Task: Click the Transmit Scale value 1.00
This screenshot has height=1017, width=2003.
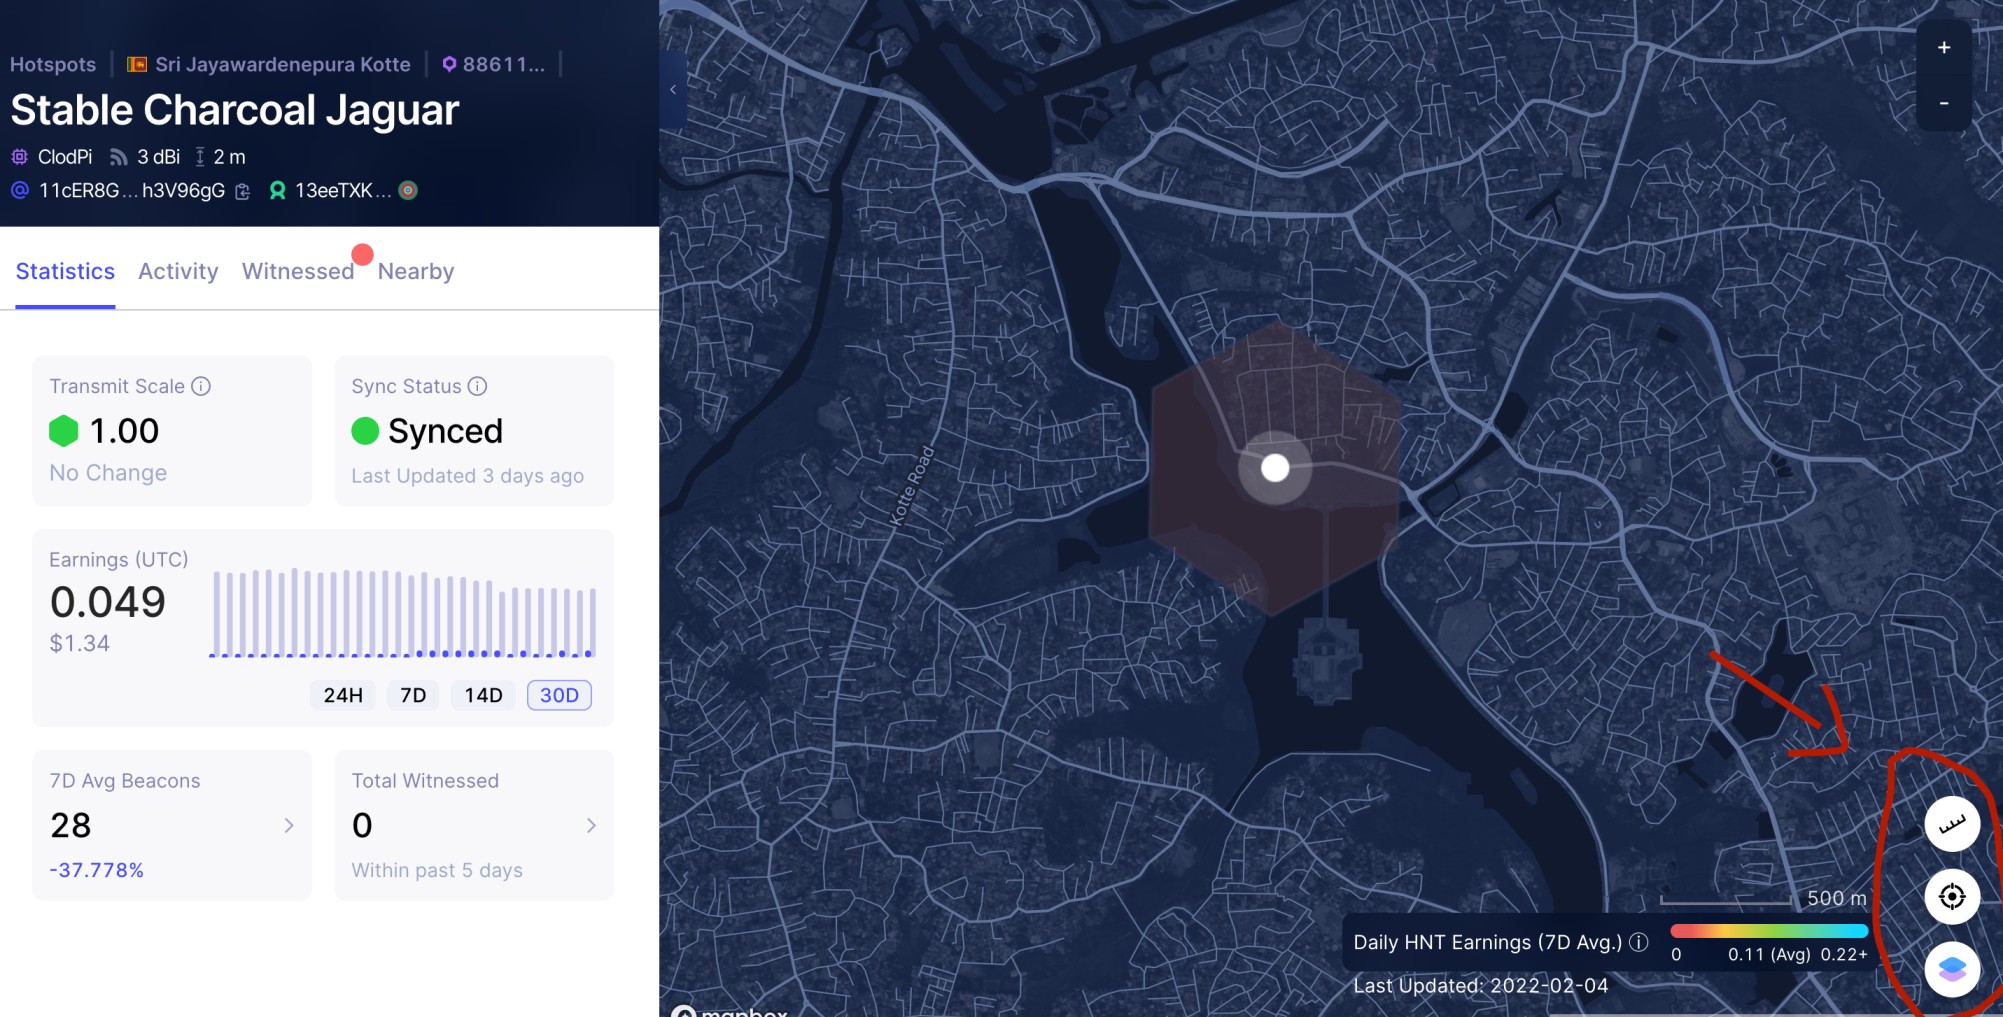Action: [124, 431]
